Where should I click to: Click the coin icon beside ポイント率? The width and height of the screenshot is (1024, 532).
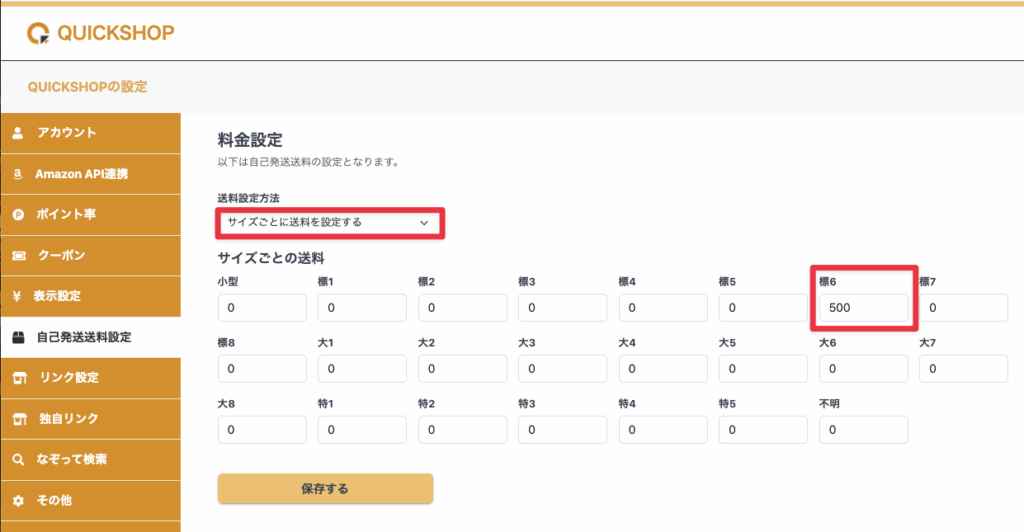18,215
